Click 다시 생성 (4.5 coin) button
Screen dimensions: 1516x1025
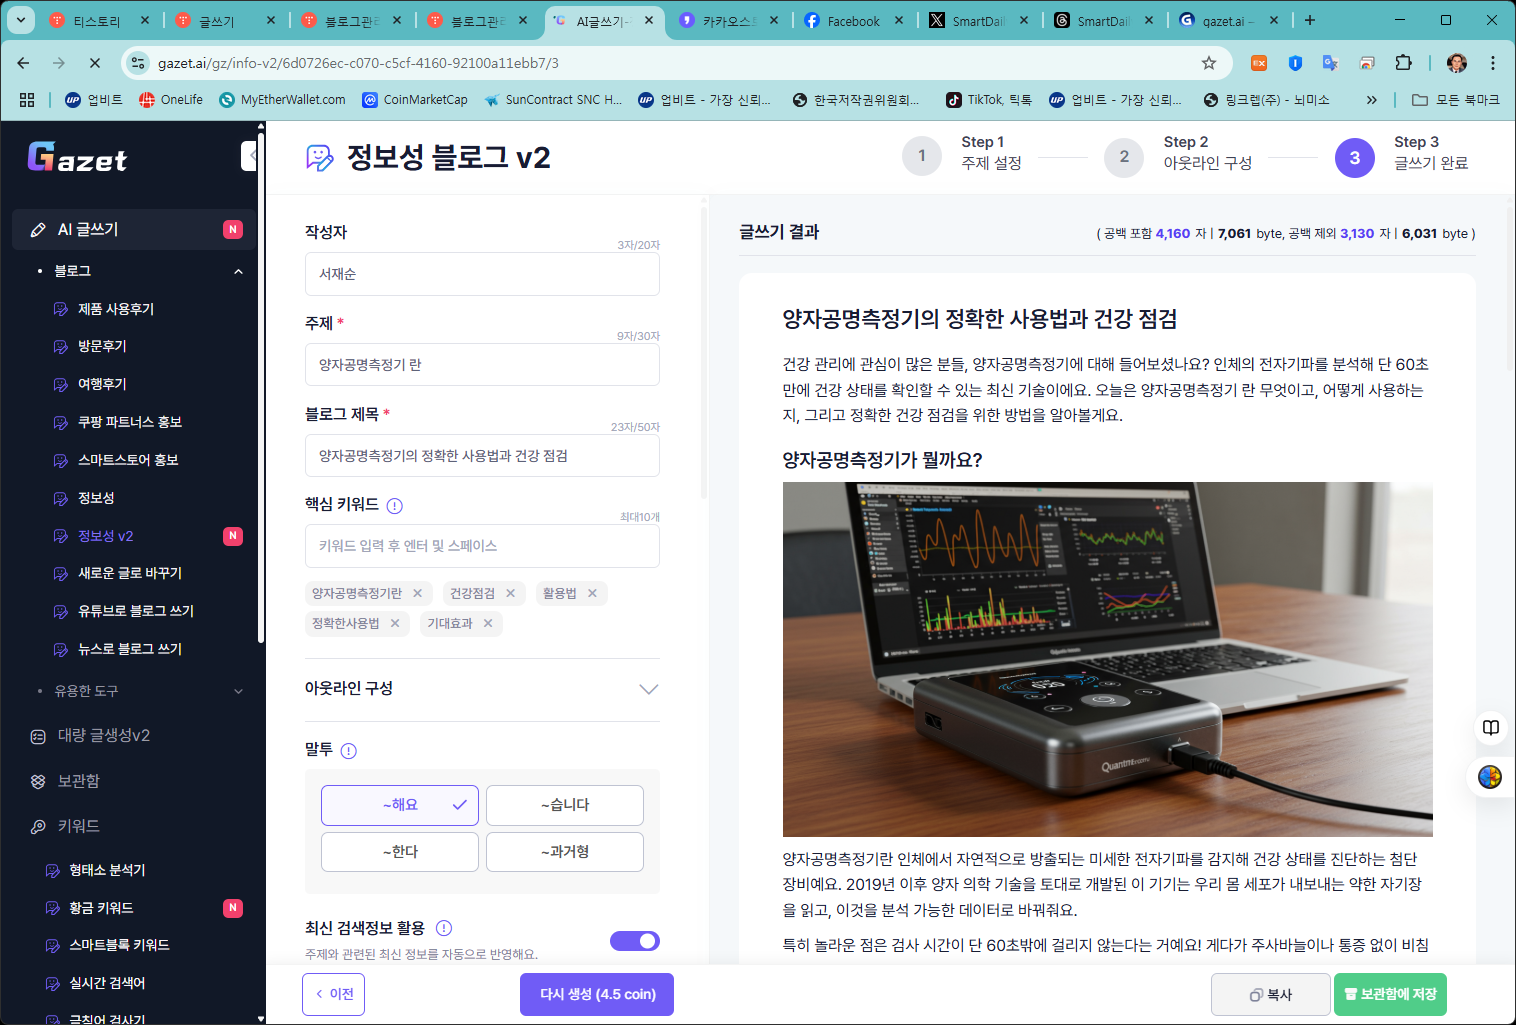click(x=597, y=994)
